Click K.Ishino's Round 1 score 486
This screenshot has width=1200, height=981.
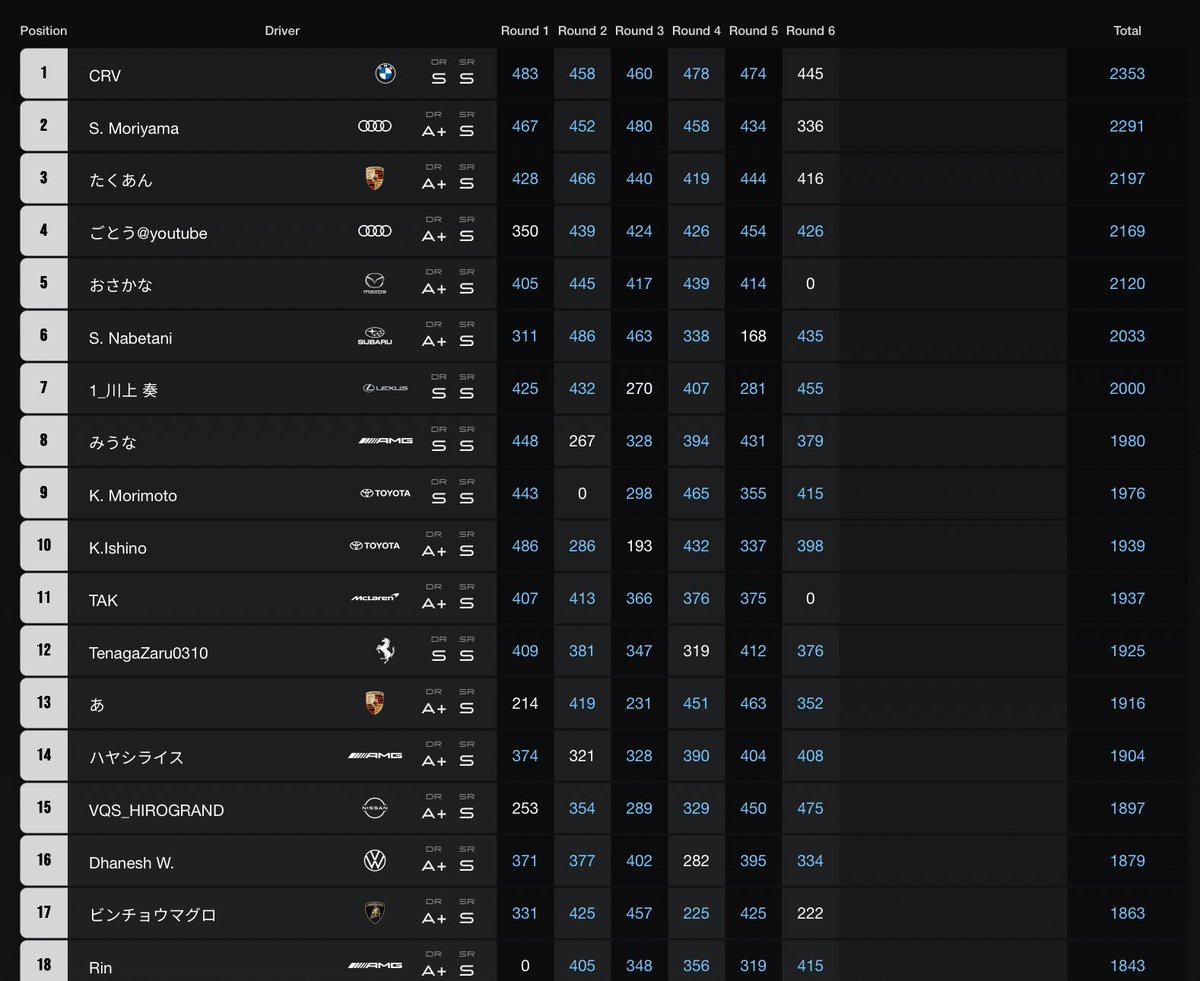pos(525,546)
